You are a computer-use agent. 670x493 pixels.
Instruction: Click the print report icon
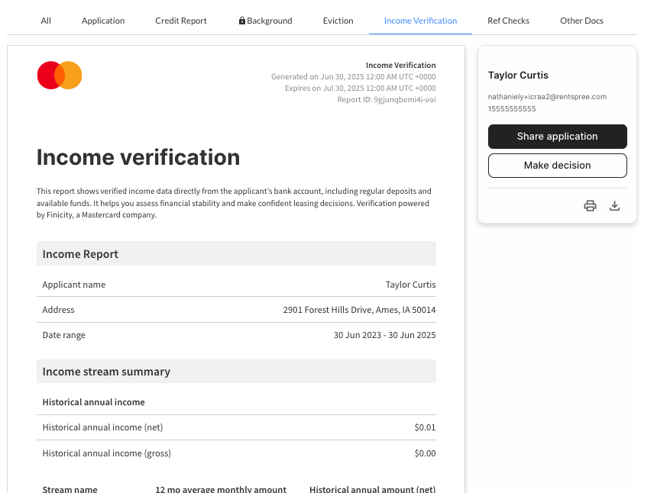point(590,206)
